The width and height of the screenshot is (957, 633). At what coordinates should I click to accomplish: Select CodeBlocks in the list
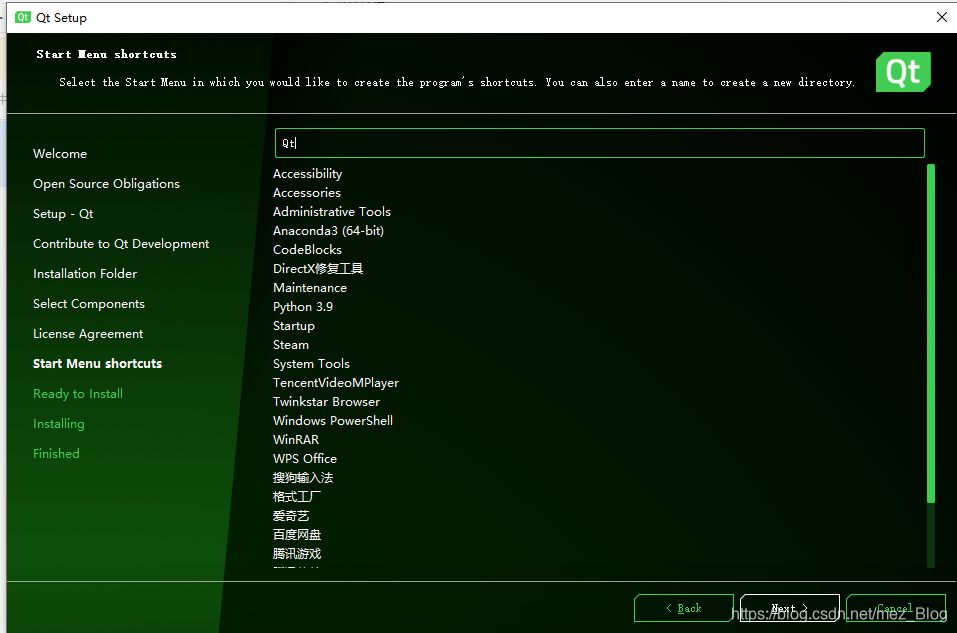click(308, 250)
